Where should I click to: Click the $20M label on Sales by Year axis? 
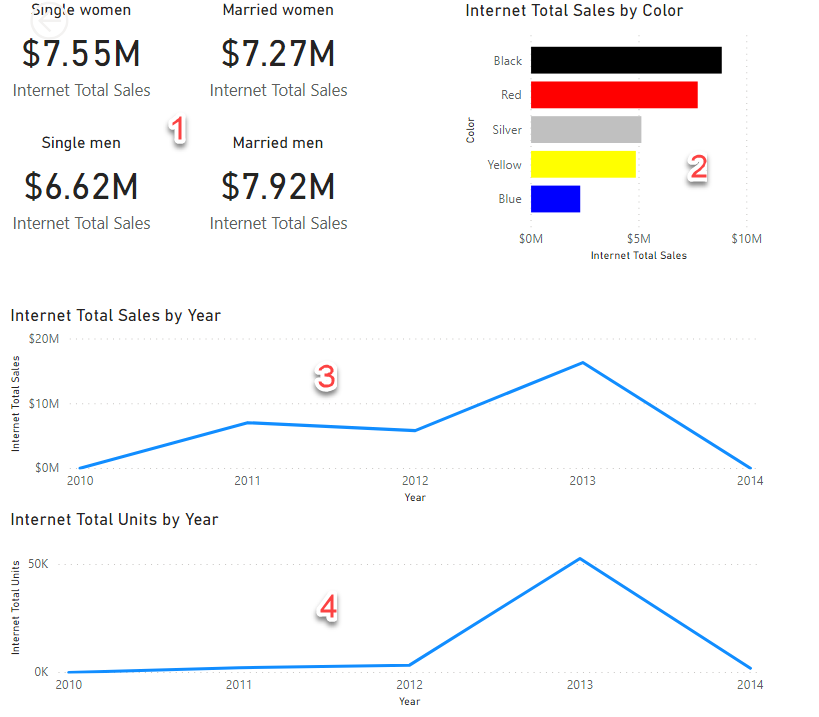tap(44, 338)
